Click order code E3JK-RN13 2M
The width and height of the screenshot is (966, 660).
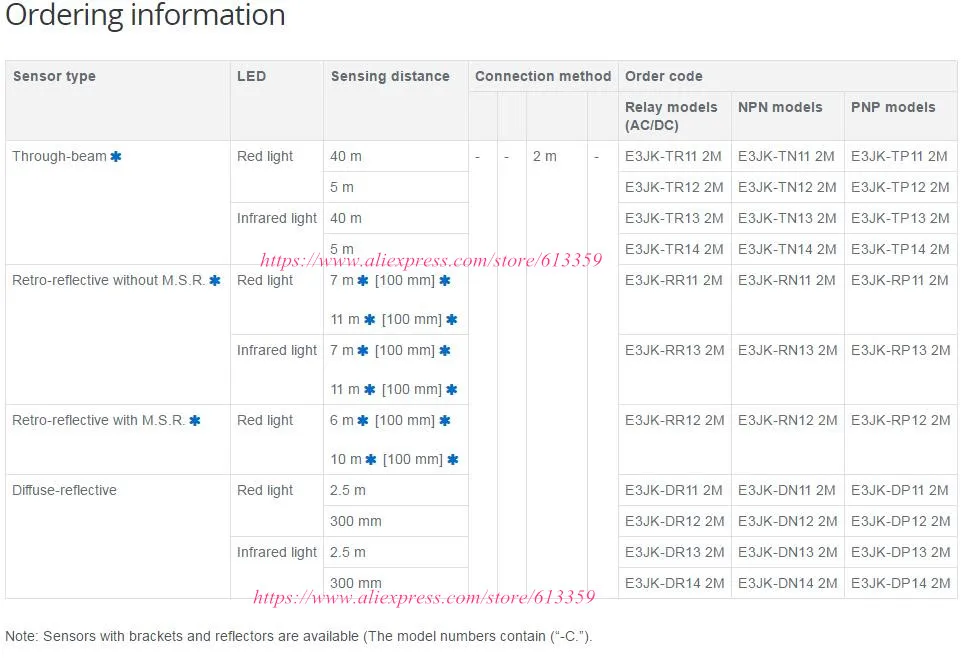click(787, 350)
